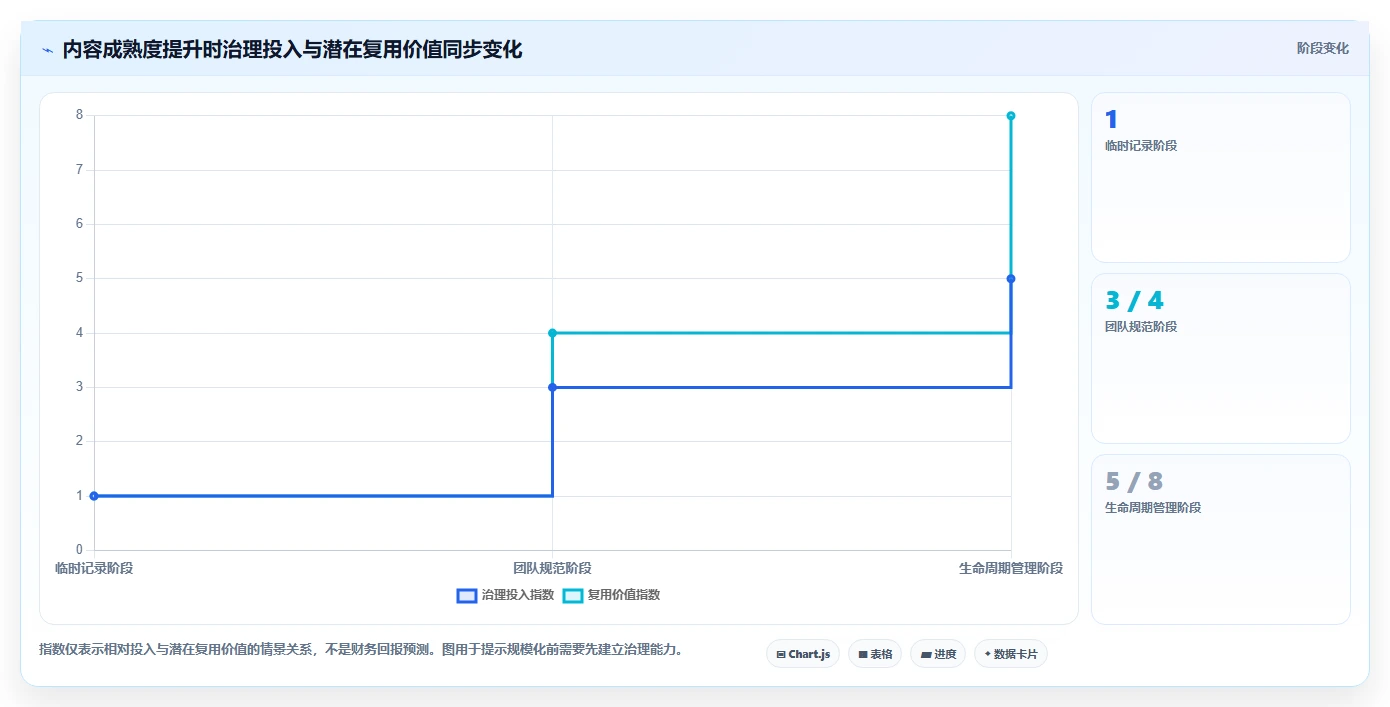Click the '3 / 4' value on card

click(x=1134, y=300)
